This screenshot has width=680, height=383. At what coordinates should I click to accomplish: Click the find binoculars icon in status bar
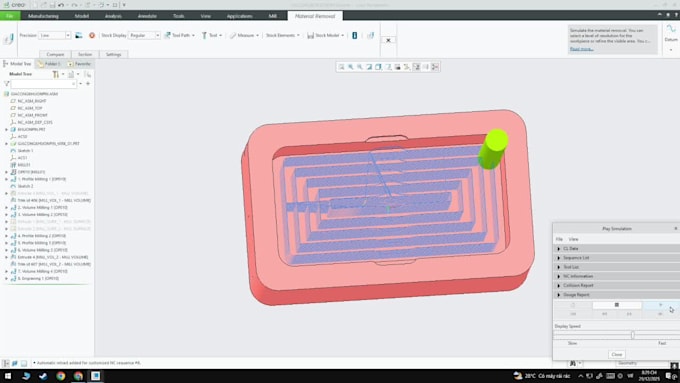572,363
